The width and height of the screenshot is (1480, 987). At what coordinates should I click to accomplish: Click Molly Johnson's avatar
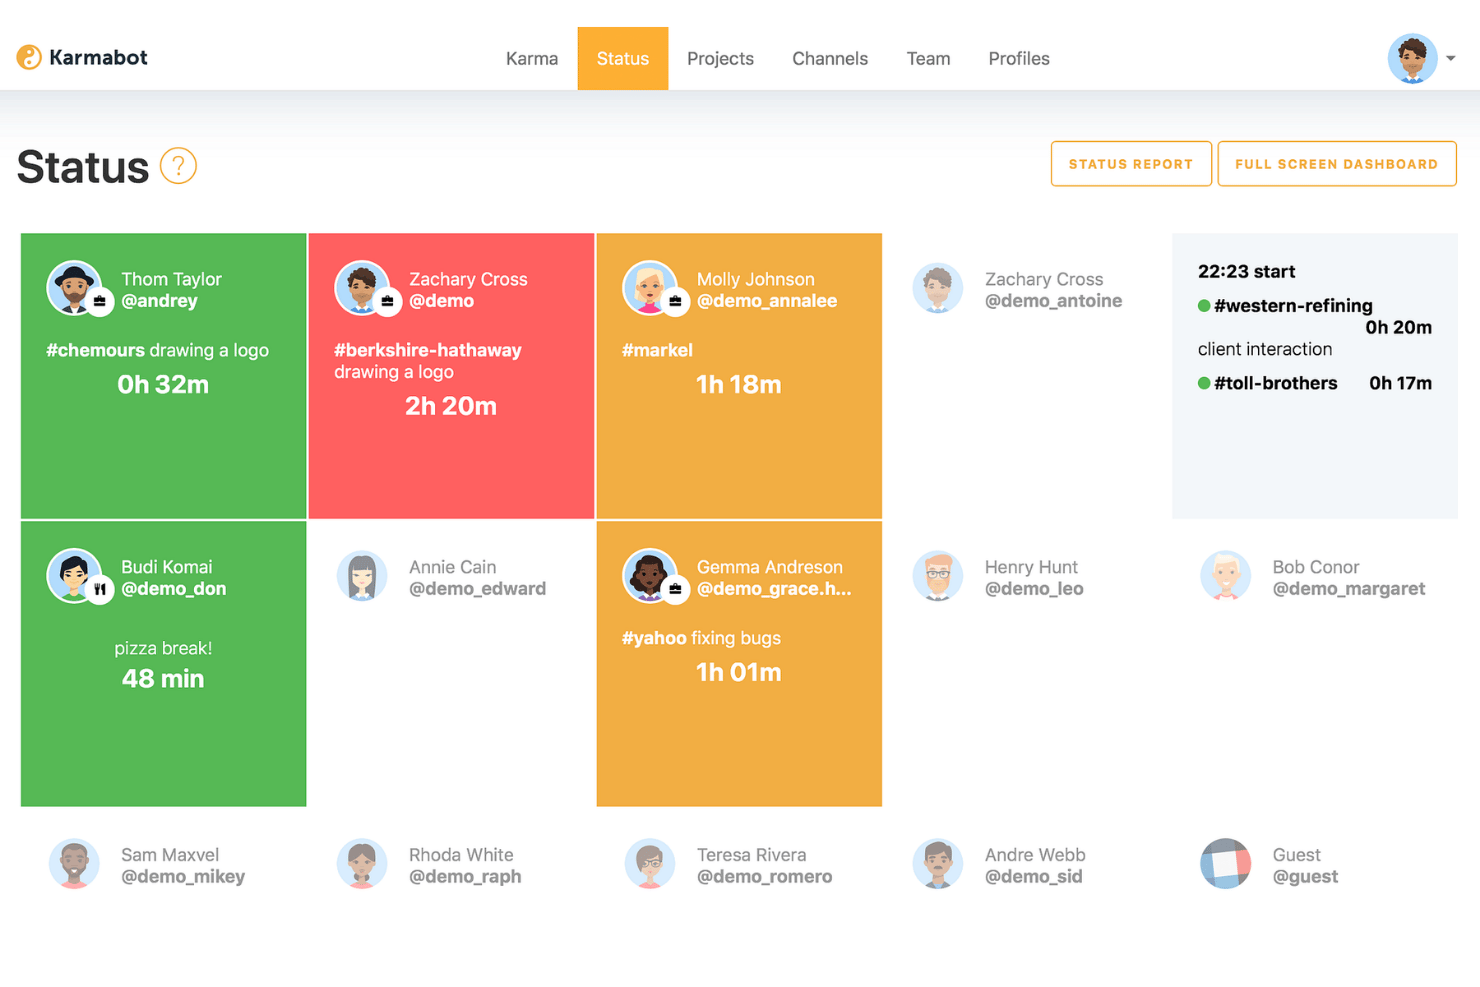(x=649, y=288)
